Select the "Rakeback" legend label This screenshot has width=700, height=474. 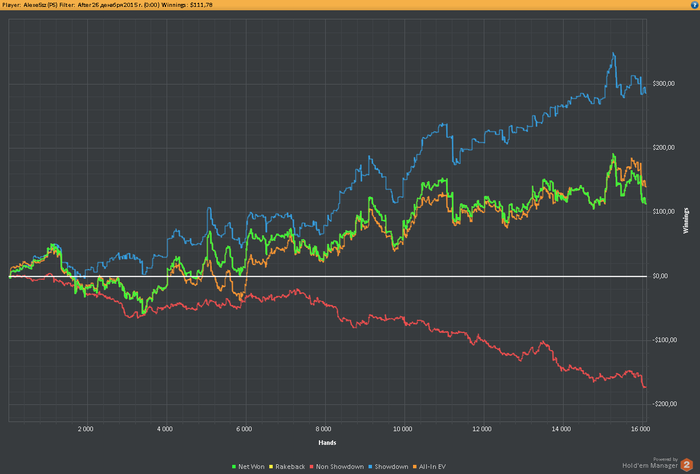click(290, 467)
